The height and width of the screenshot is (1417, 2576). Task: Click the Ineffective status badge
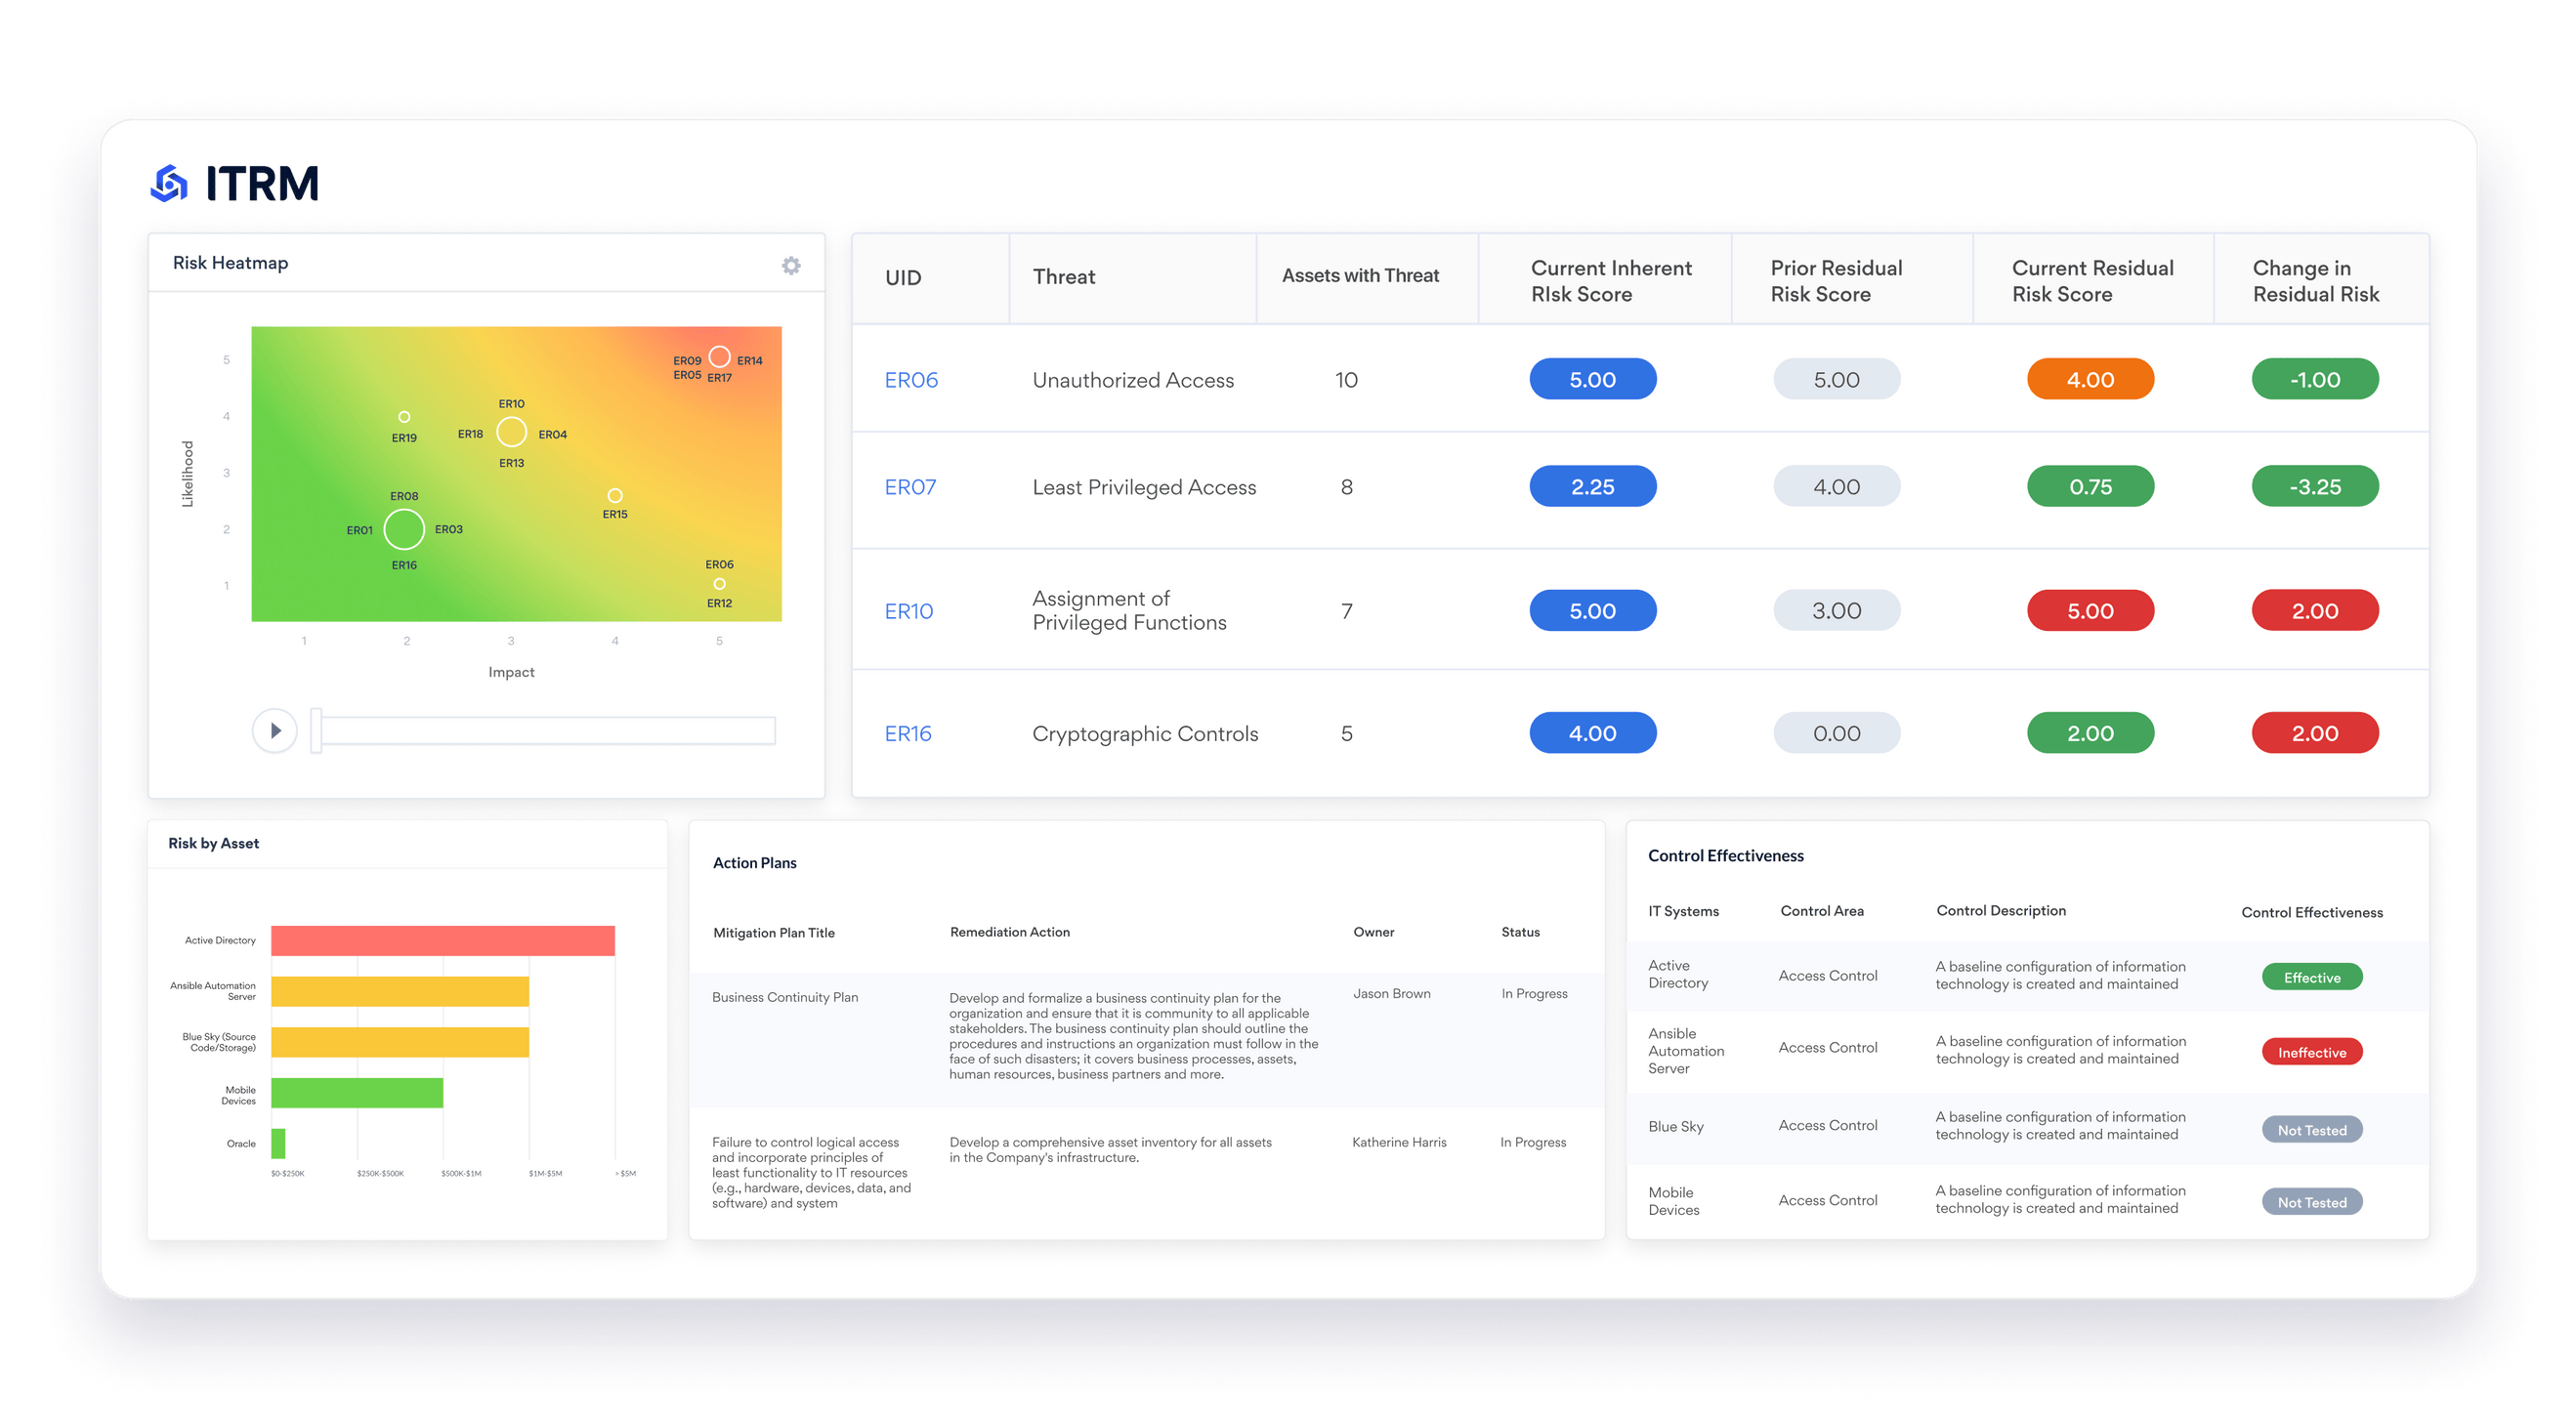pos(2311,1052)
